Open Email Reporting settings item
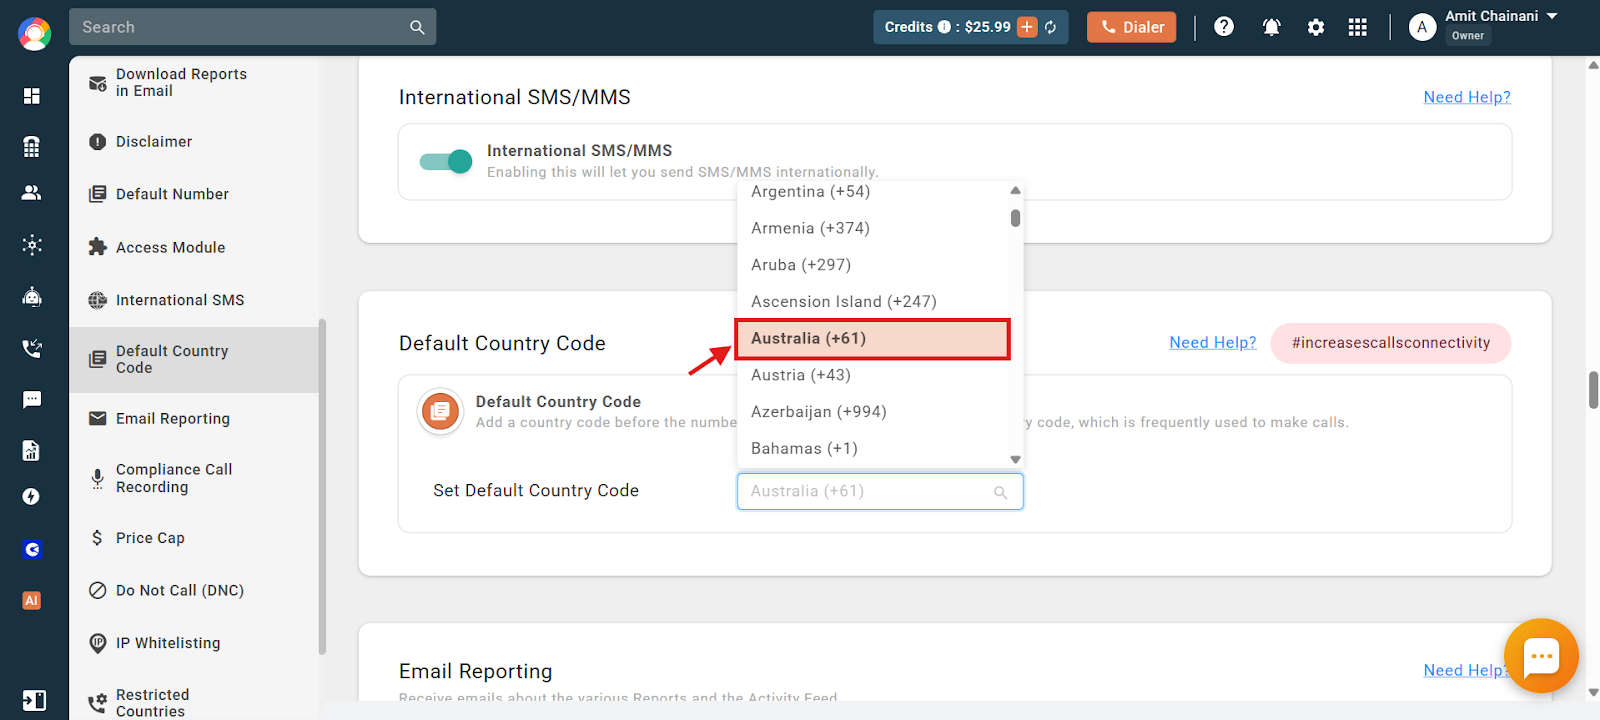Image resolution: width=1600 pixels, height=720 pixels. click(x=194, y=419)
